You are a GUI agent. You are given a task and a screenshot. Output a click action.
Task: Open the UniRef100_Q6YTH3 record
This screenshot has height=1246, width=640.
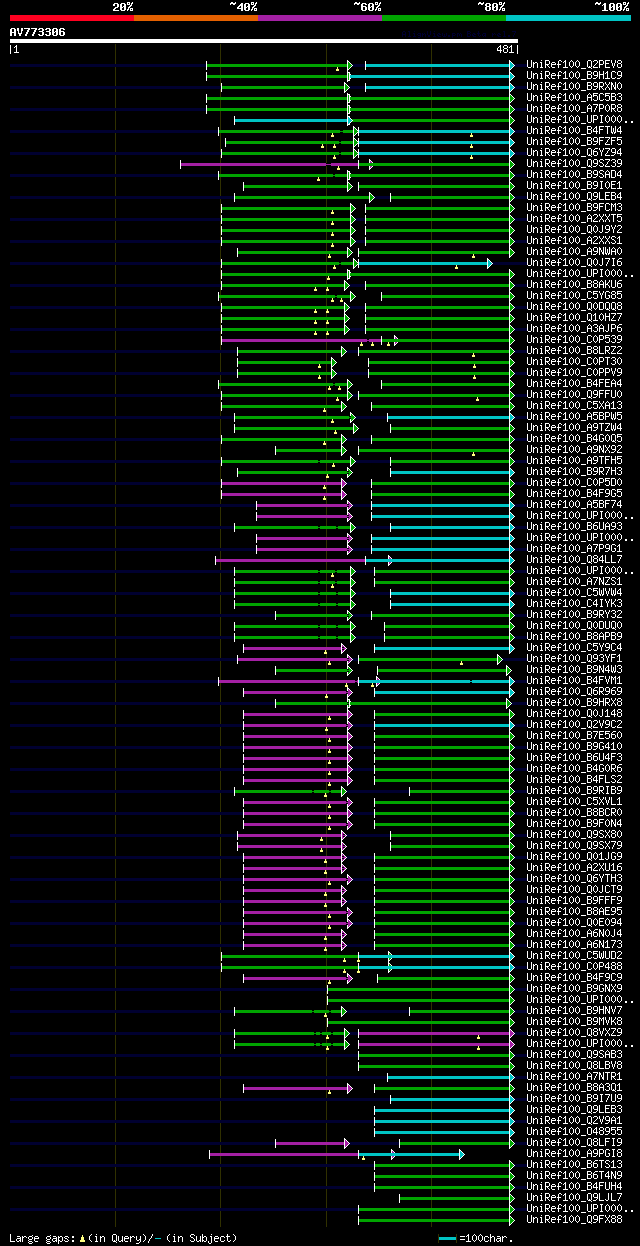point(574,878)
